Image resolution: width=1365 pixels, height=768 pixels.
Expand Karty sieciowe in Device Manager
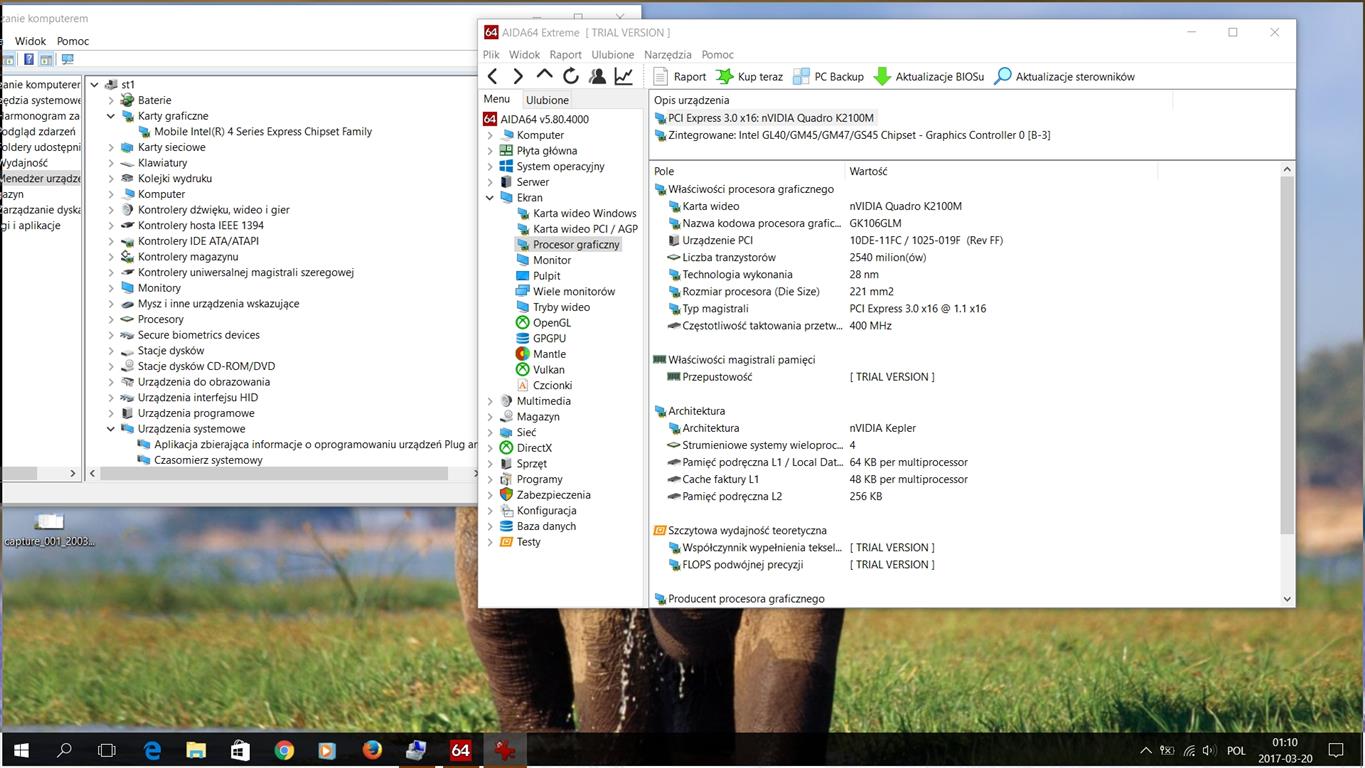click(x=111, y=147)
